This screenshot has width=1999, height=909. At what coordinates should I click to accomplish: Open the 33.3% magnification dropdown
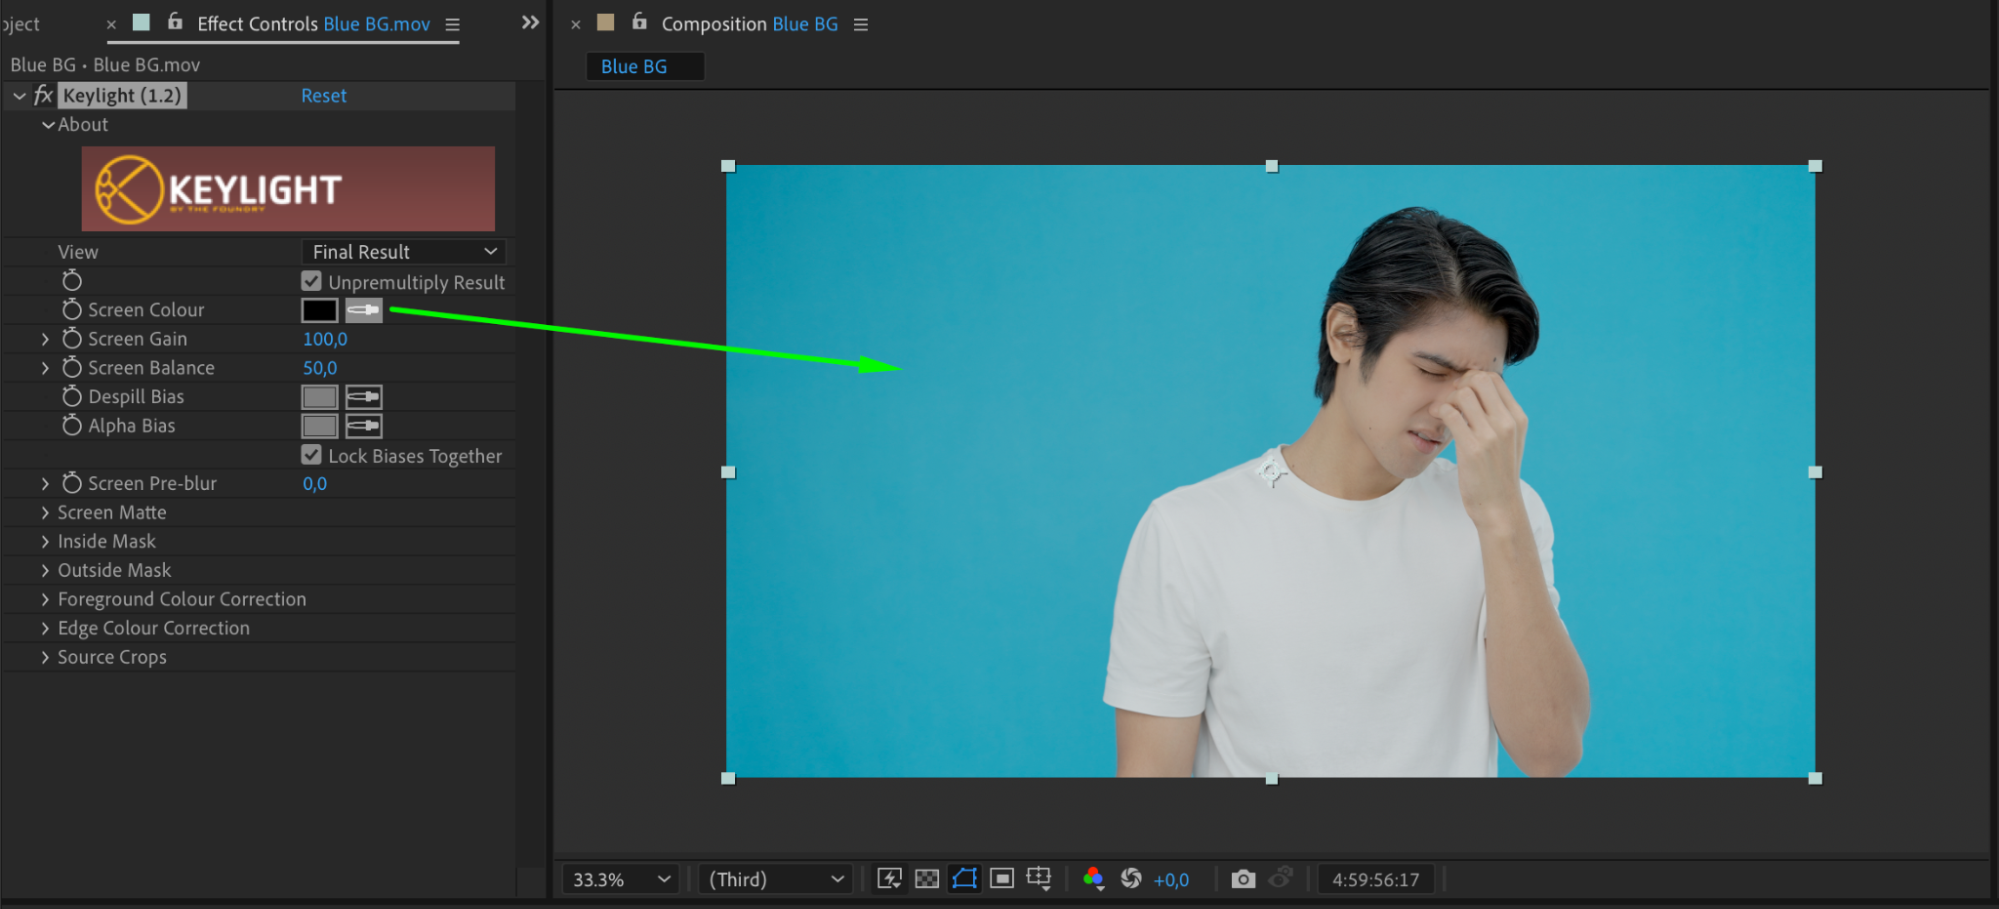coord(620,880)
